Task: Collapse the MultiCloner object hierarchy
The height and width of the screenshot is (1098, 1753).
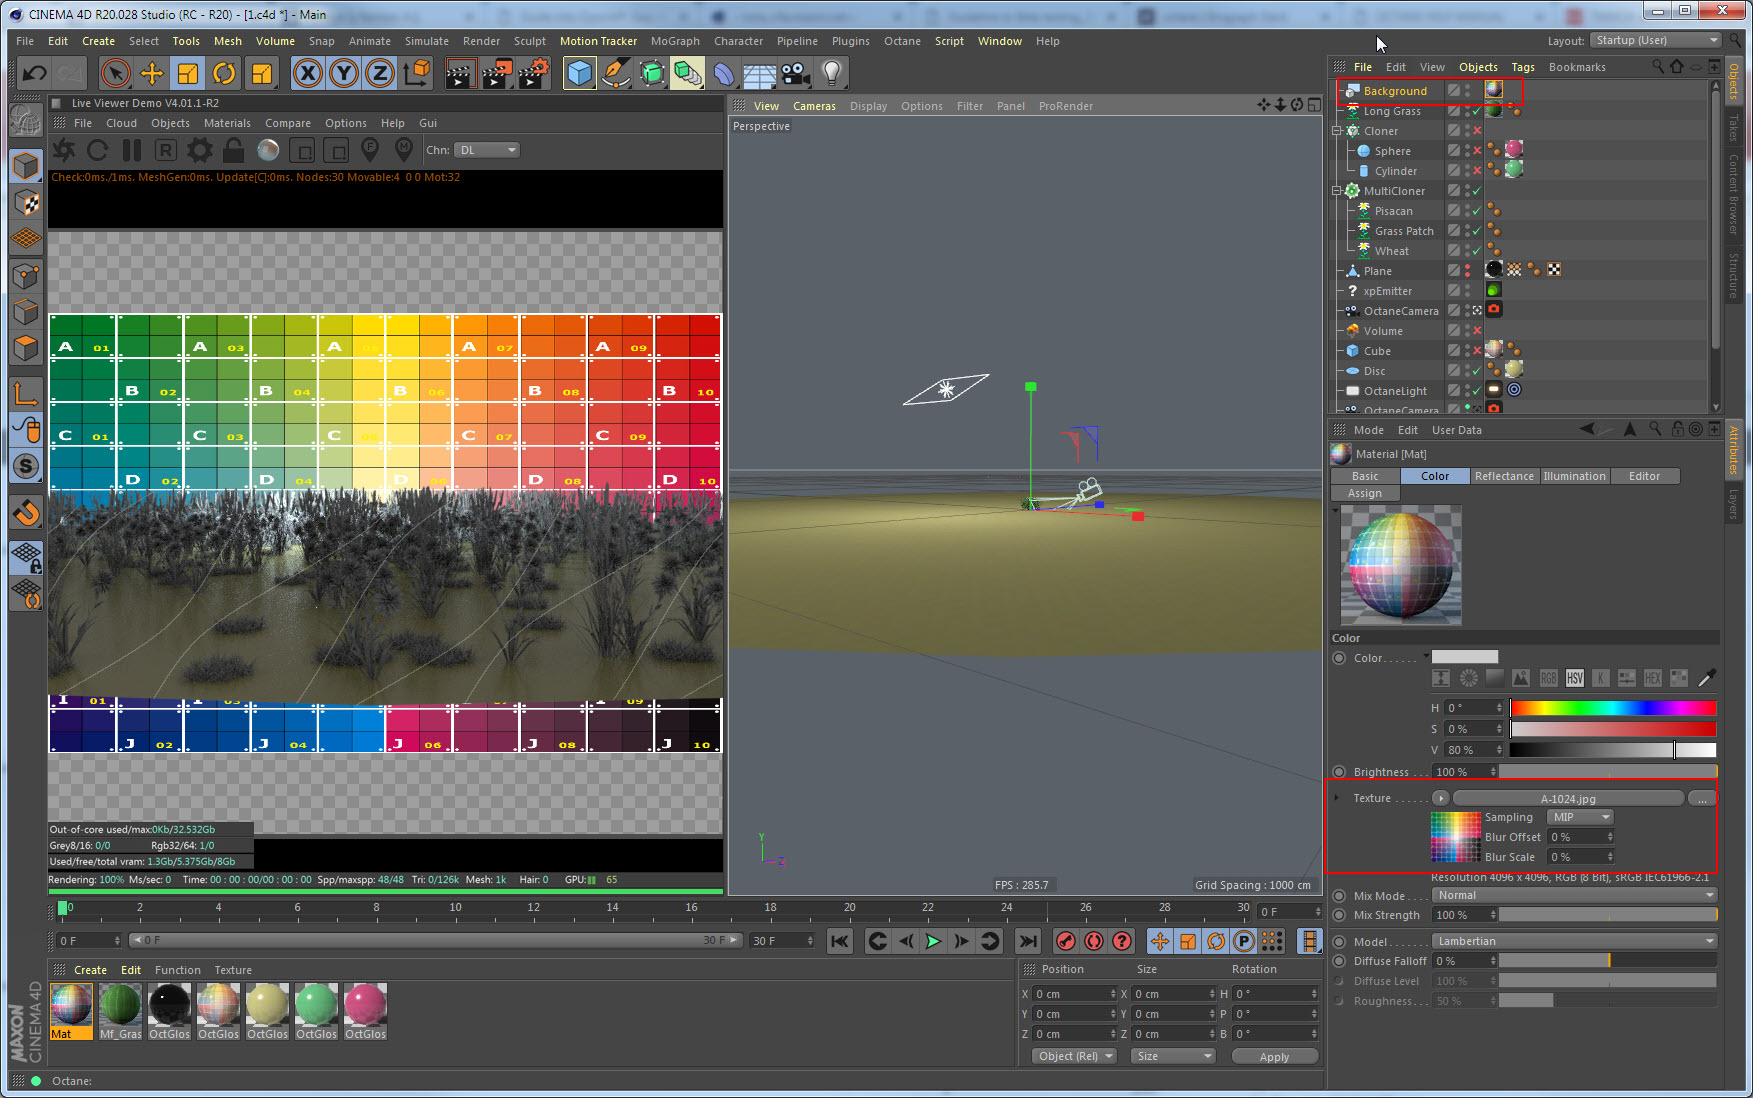Action: pos(1337,191)
